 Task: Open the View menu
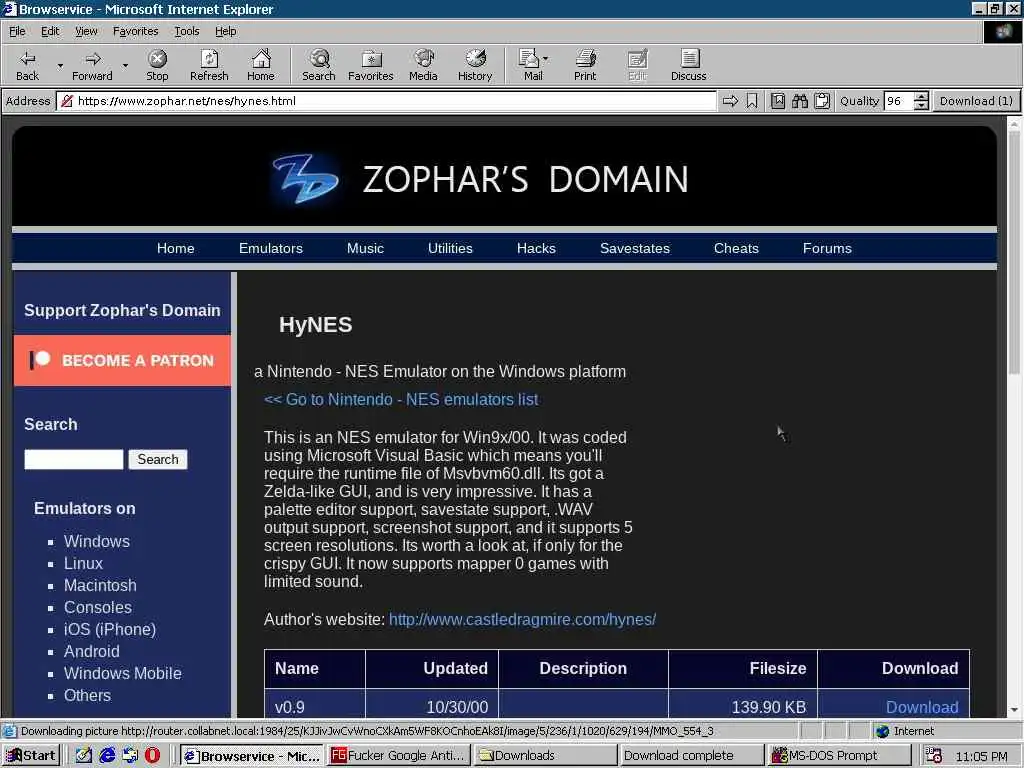coord(86,31)
